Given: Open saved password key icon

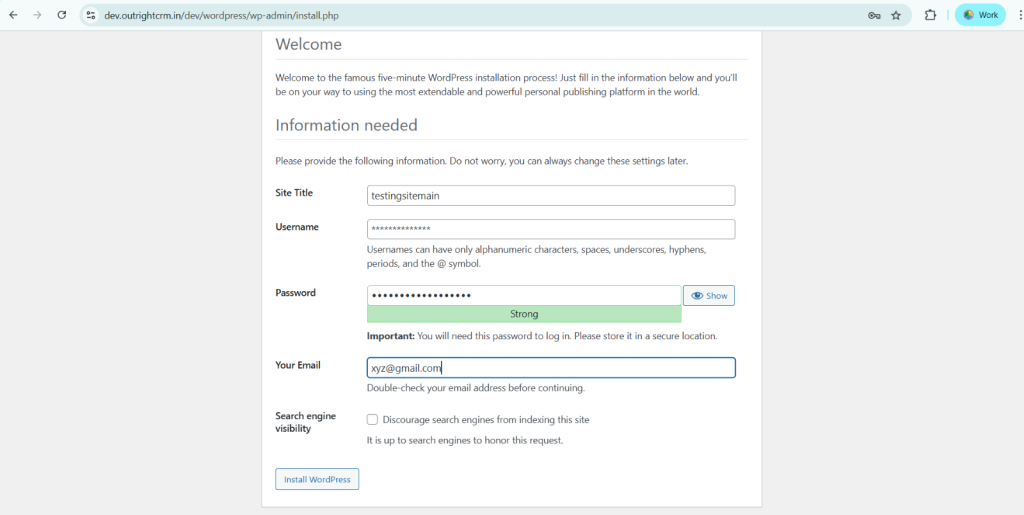Looking at the screenshot, I should (874, 15).
